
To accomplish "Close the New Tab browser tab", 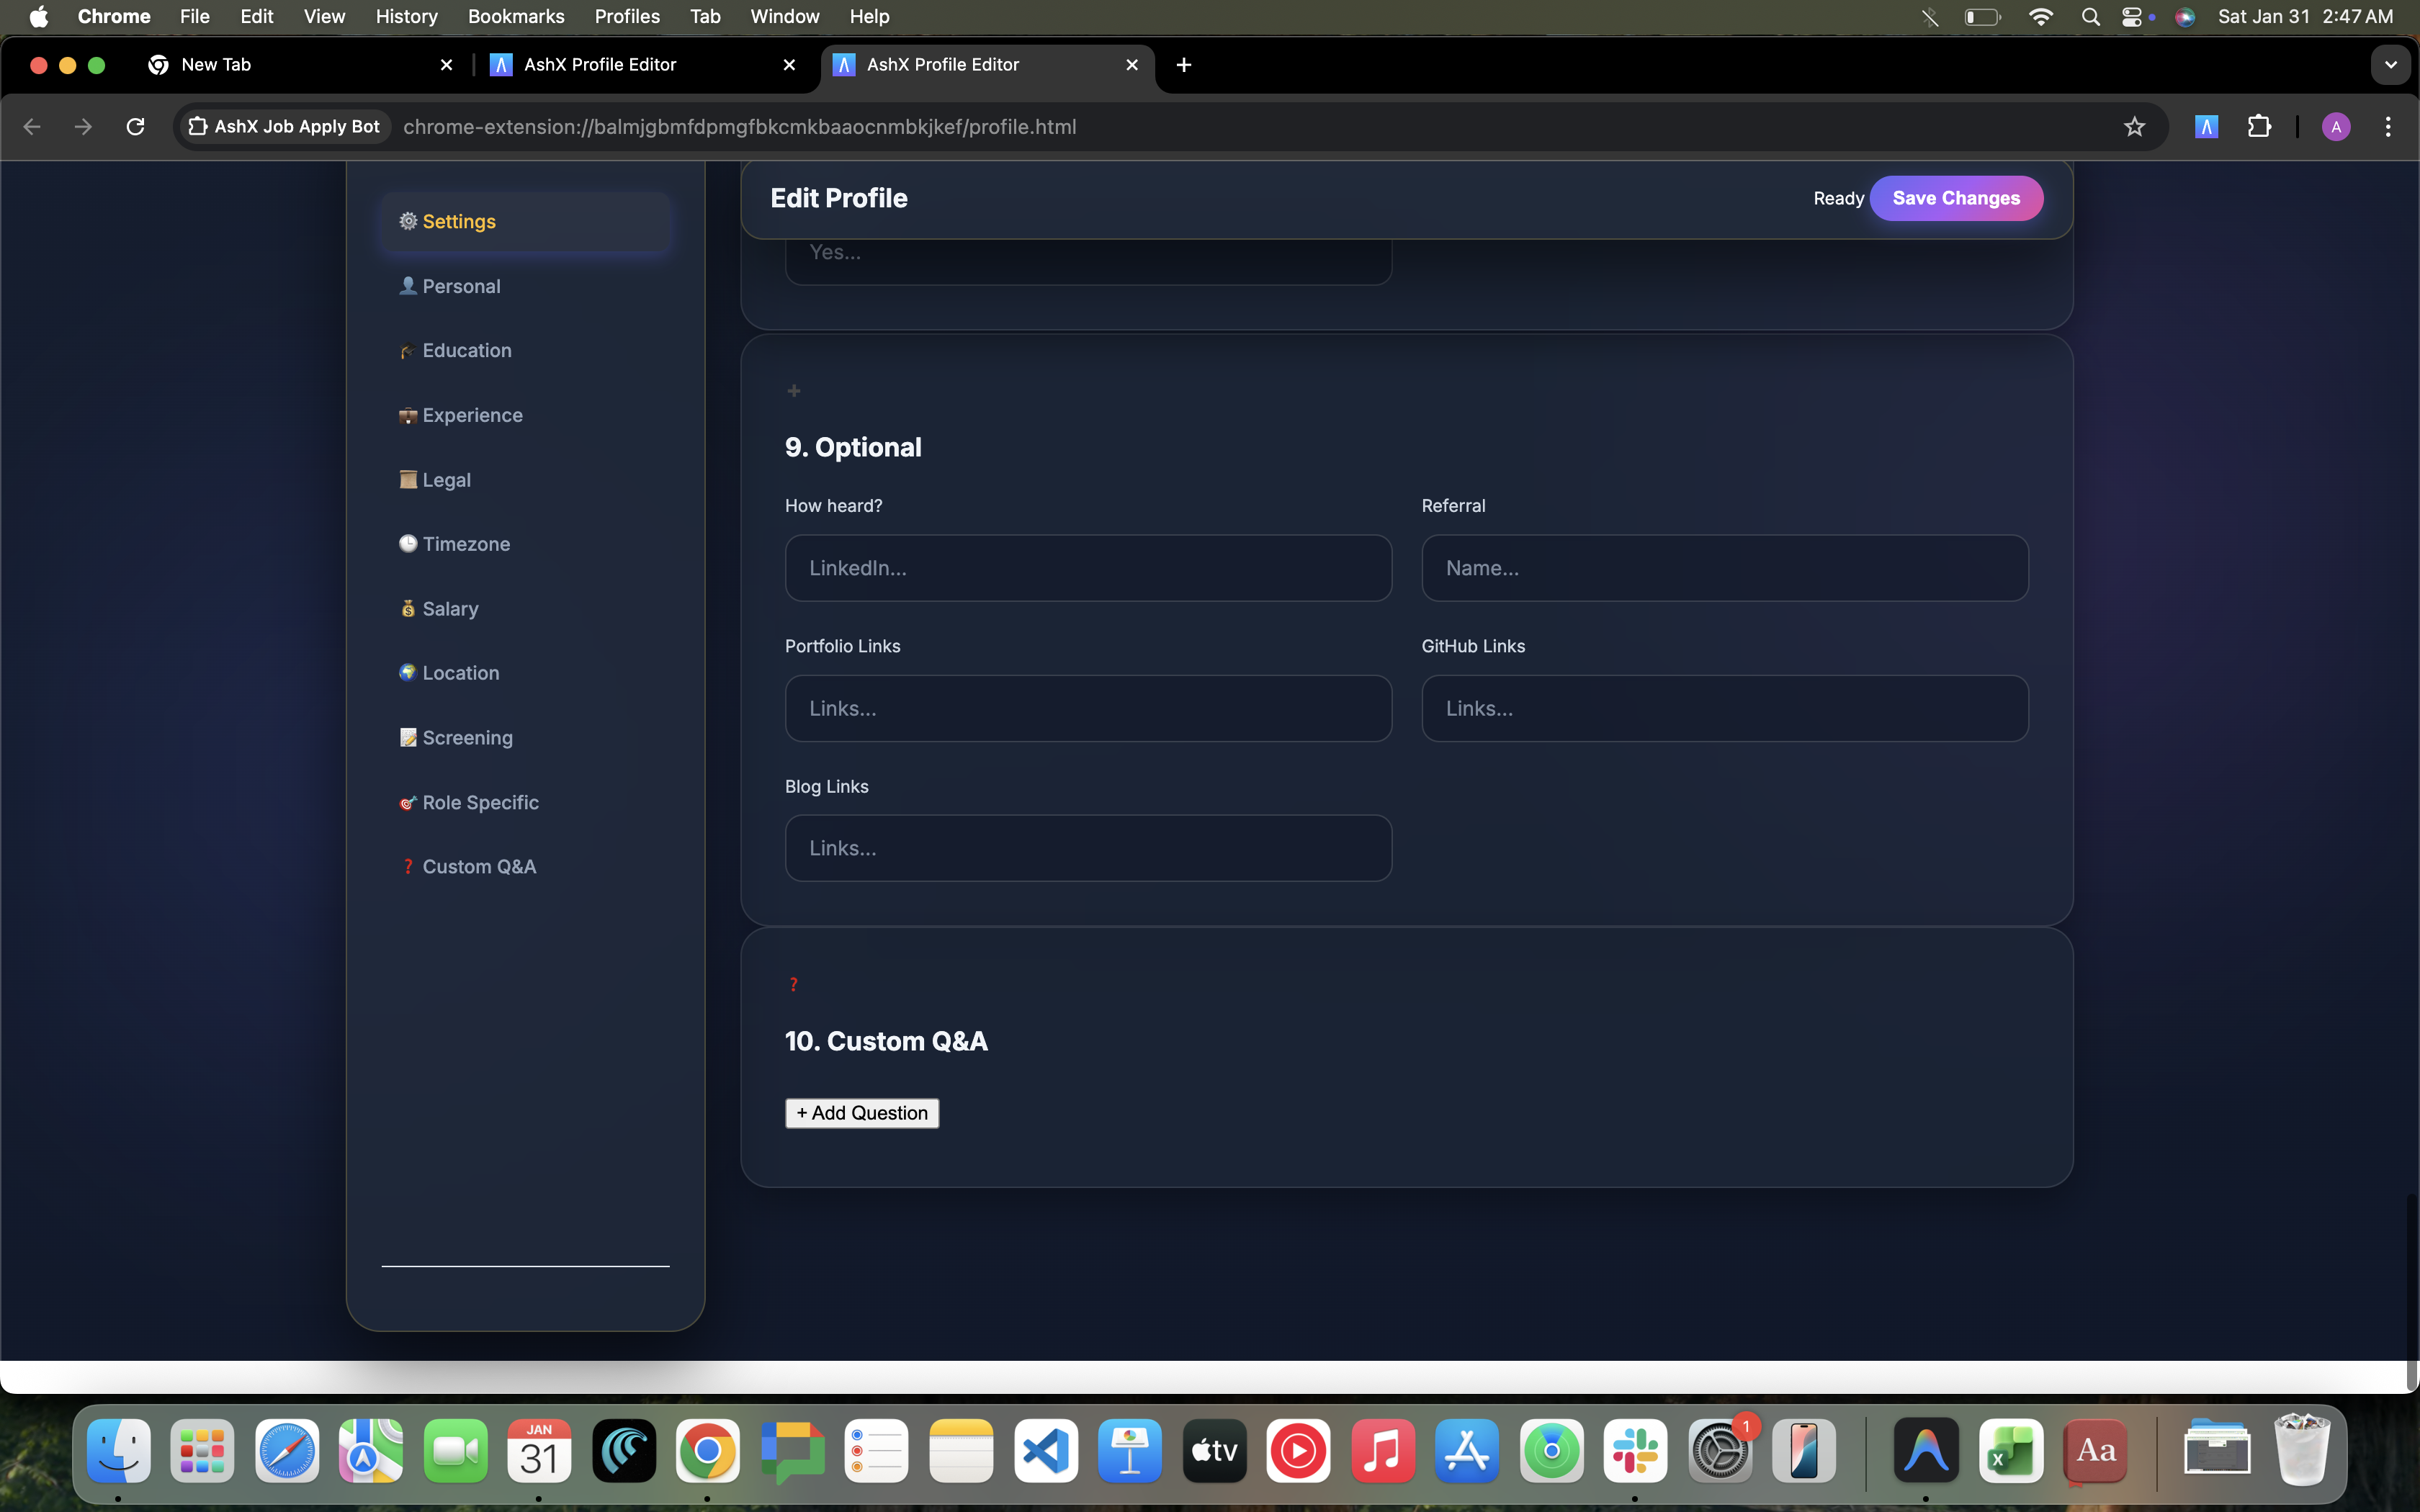I will (446, 65).
